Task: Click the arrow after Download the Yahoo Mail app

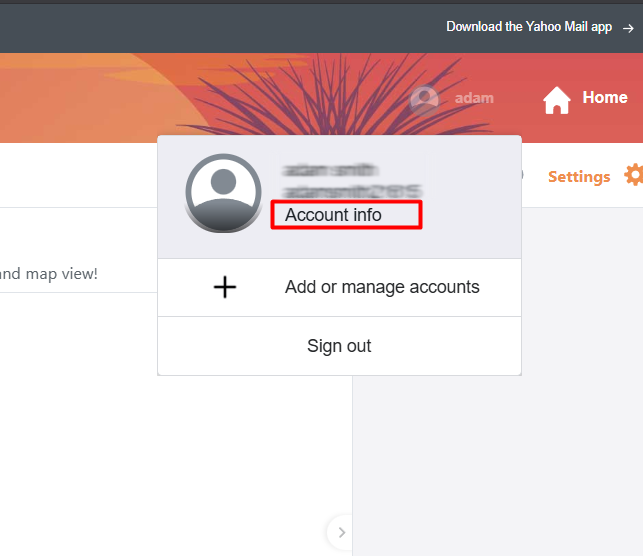Action: pyautogui.click(x=628, y=28)
